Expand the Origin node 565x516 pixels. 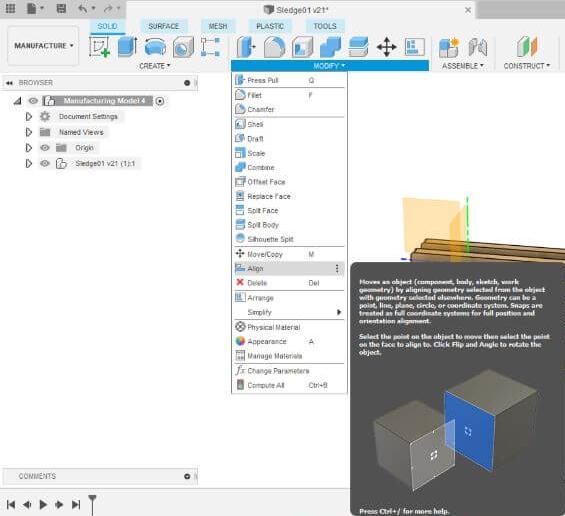(x=29, y=148)
